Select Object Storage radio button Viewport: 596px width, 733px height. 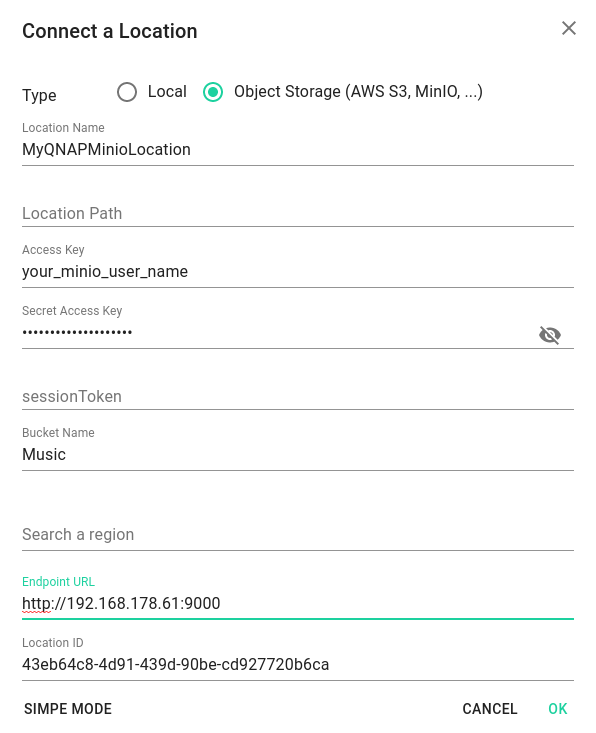pyautogui.click(x=213, y=92)
